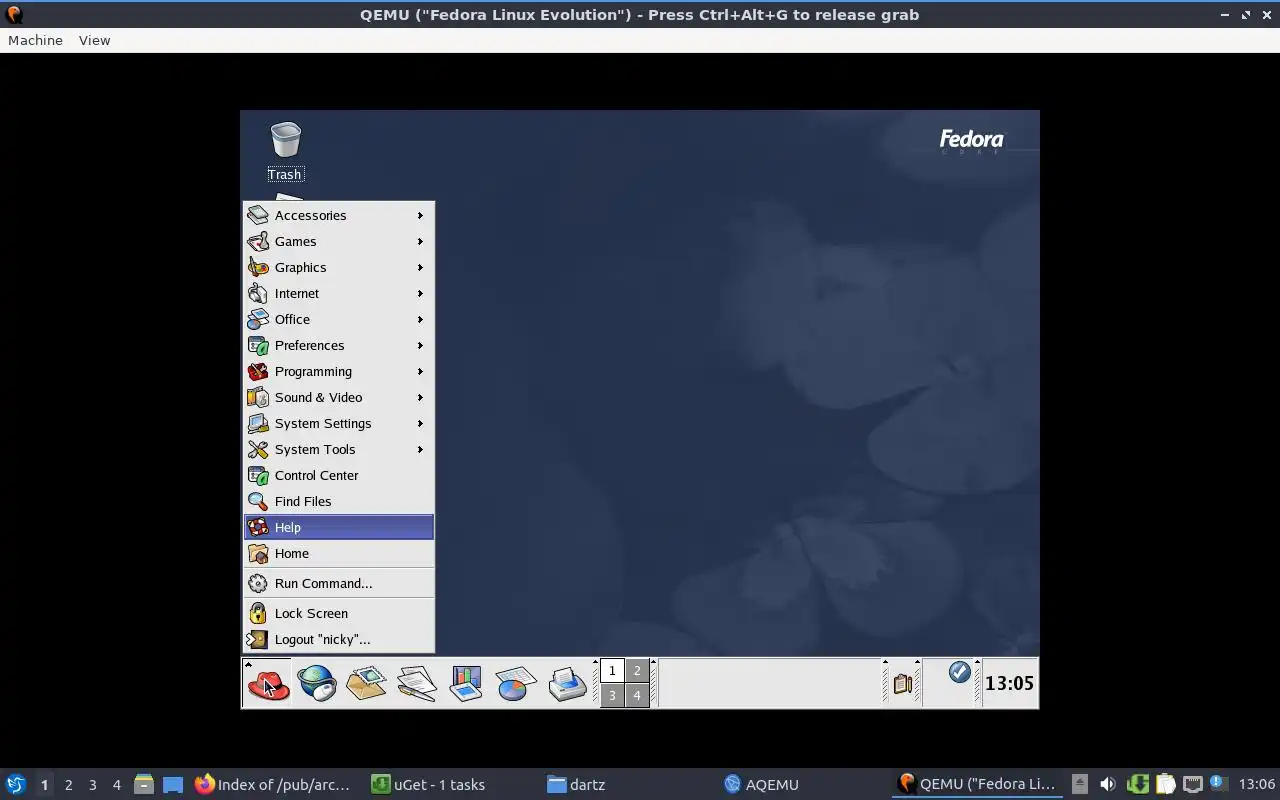The height and width of the screenshot is (800, 1280).
Task: Open the Games submenu
Action: (339, 241)
